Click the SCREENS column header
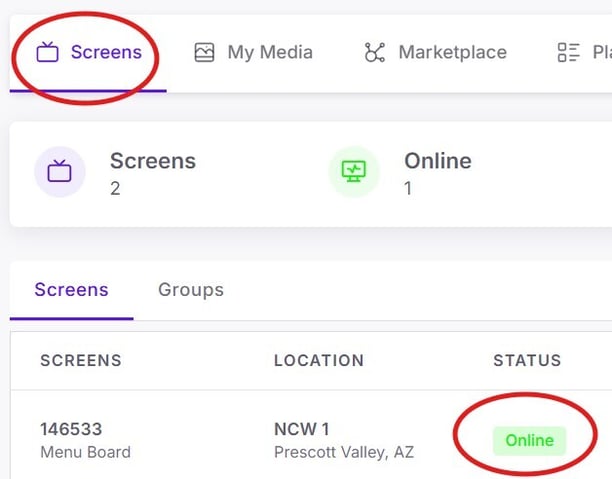Image resolution: width=612 pixels, height=479 pixels. click(x=81, y=360)
